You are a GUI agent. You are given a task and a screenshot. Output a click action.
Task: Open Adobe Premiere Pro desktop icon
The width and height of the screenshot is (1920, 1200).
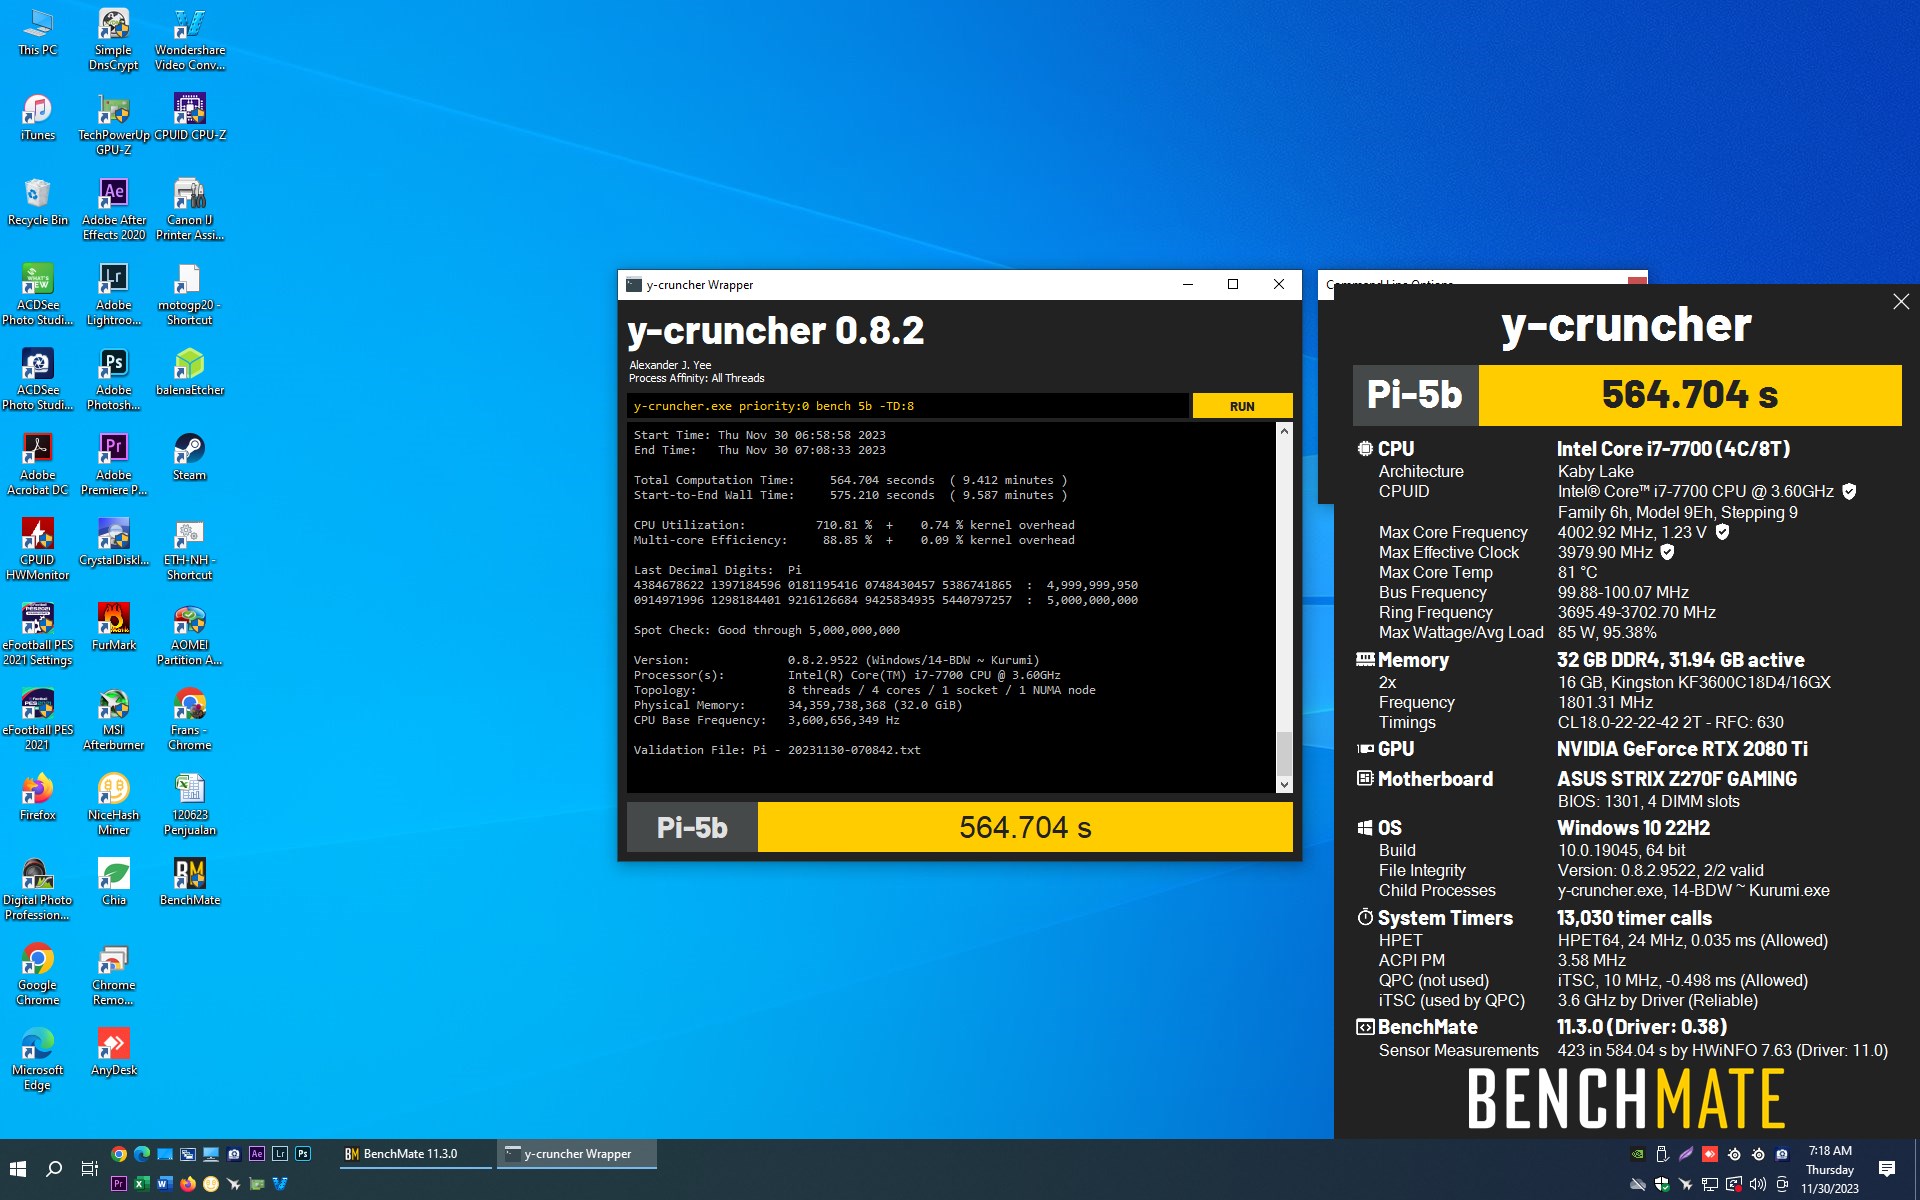click(x=114, y=463)
